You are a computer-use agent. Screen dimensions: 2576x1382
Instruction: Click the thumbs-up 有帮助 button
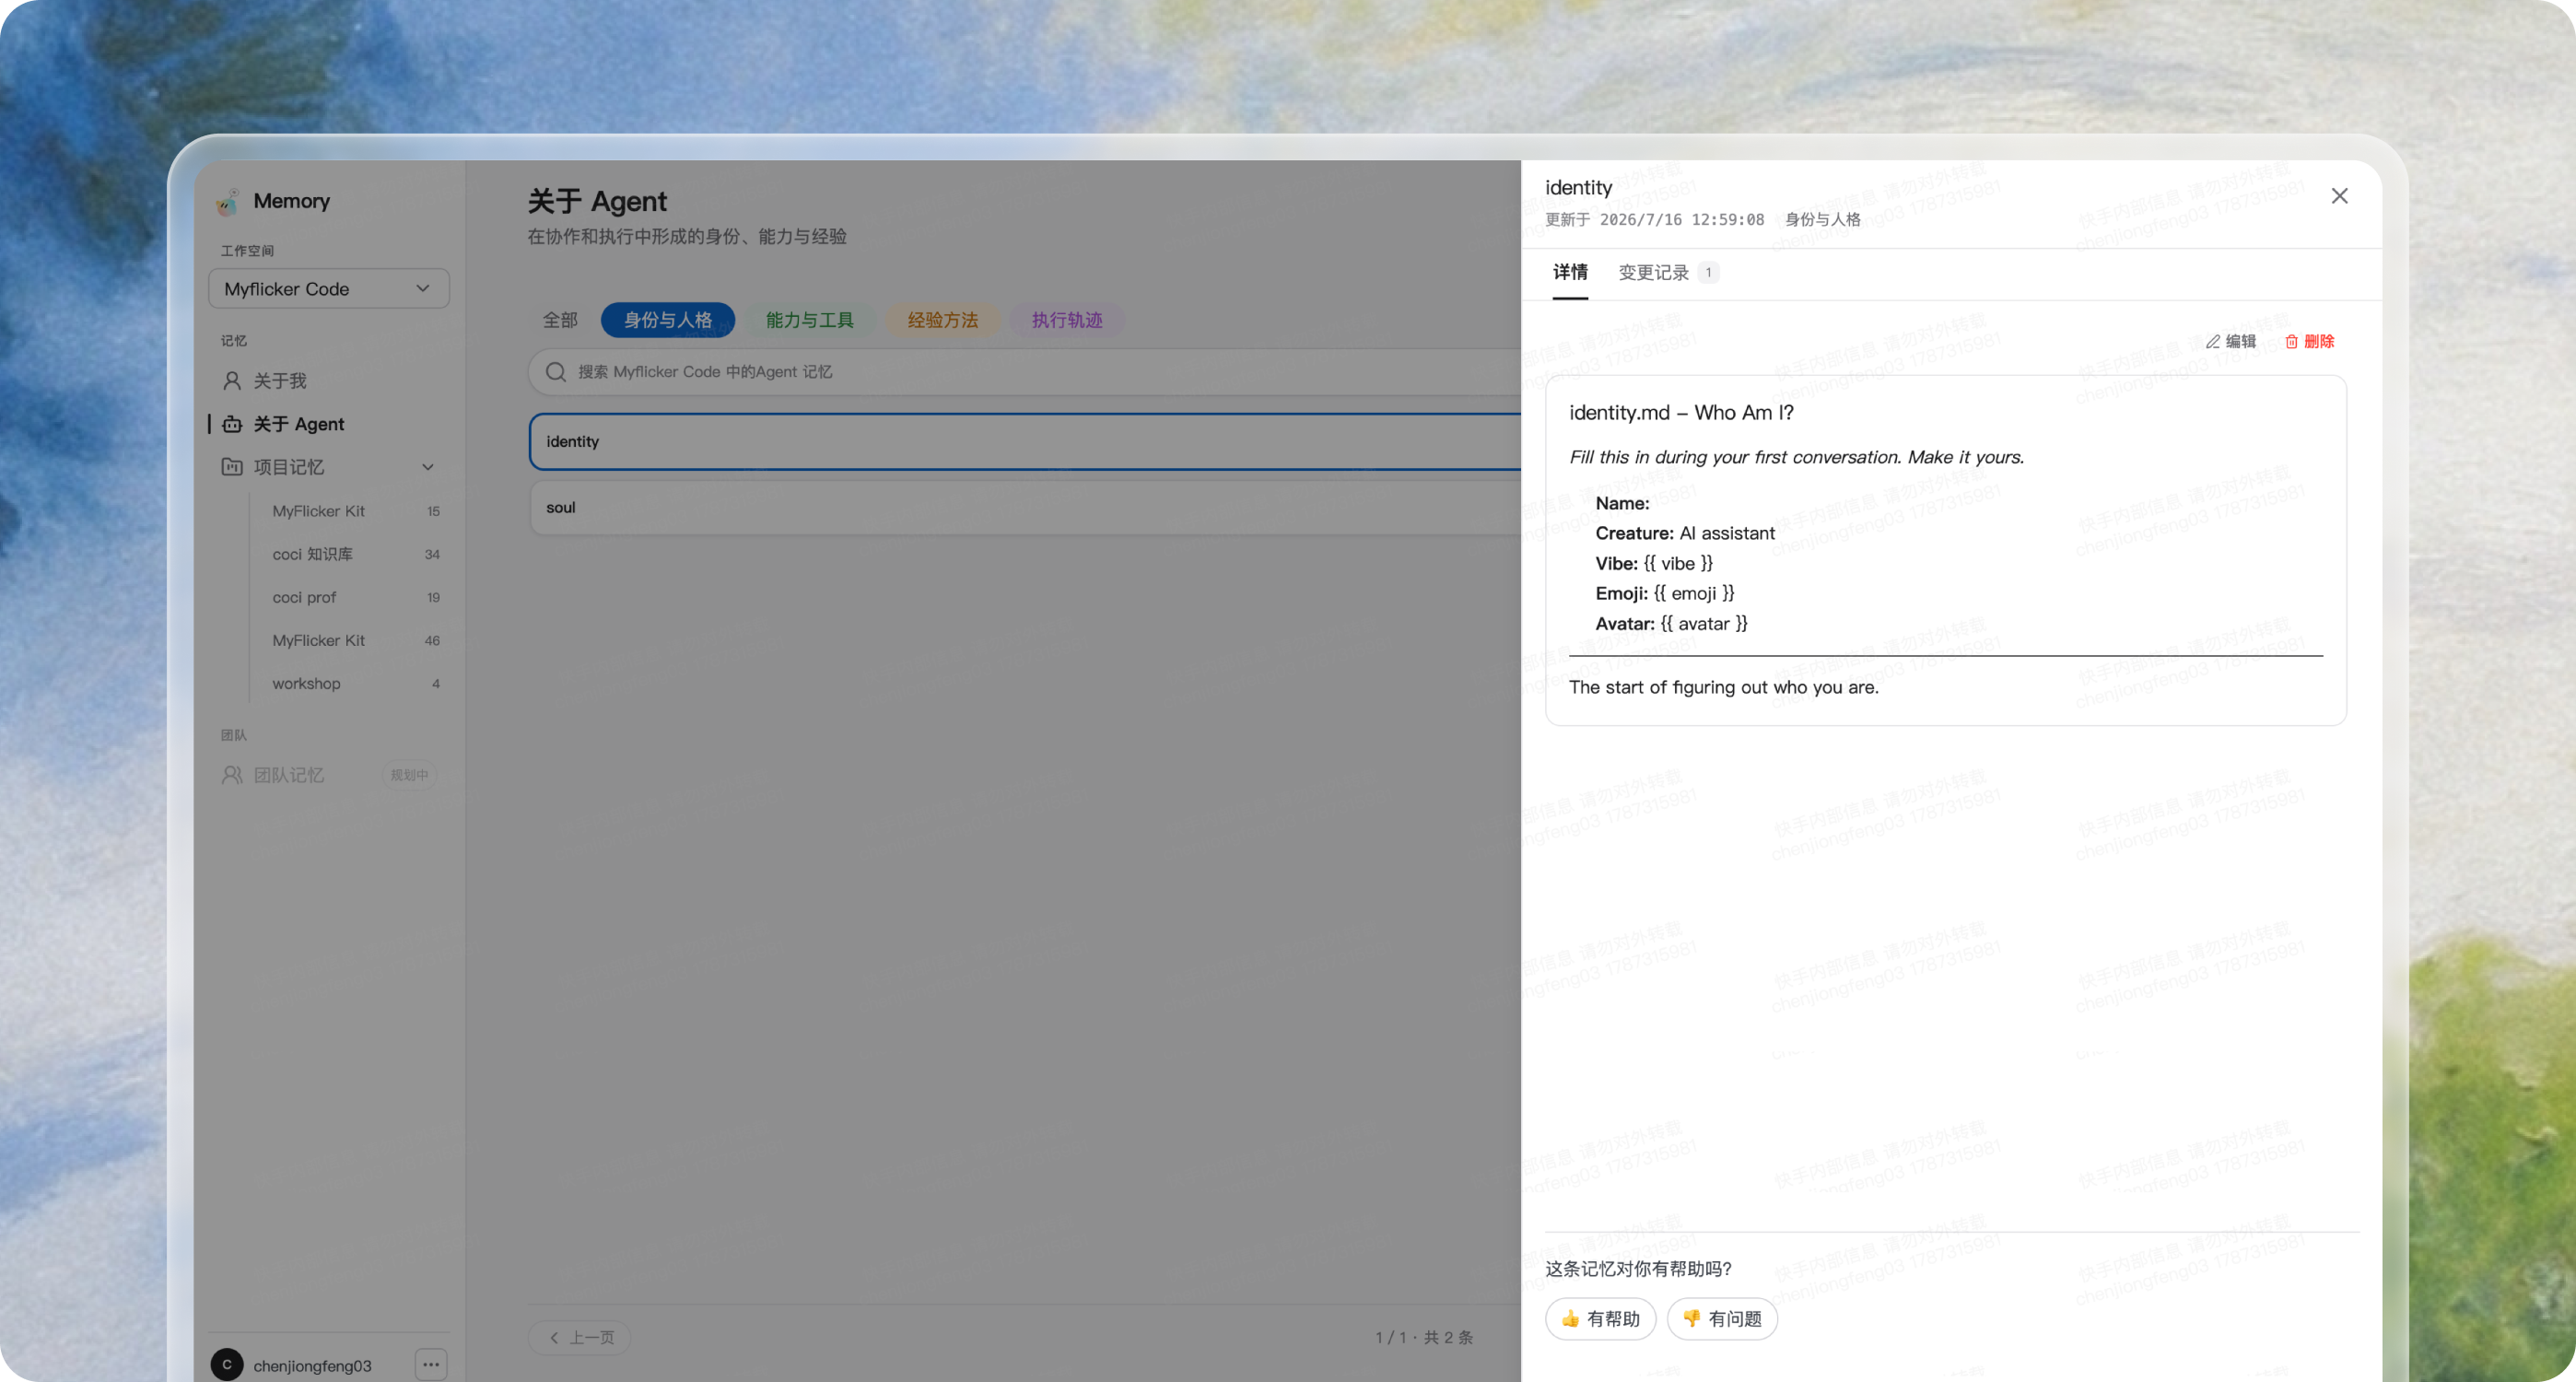click(1600, 1319)
